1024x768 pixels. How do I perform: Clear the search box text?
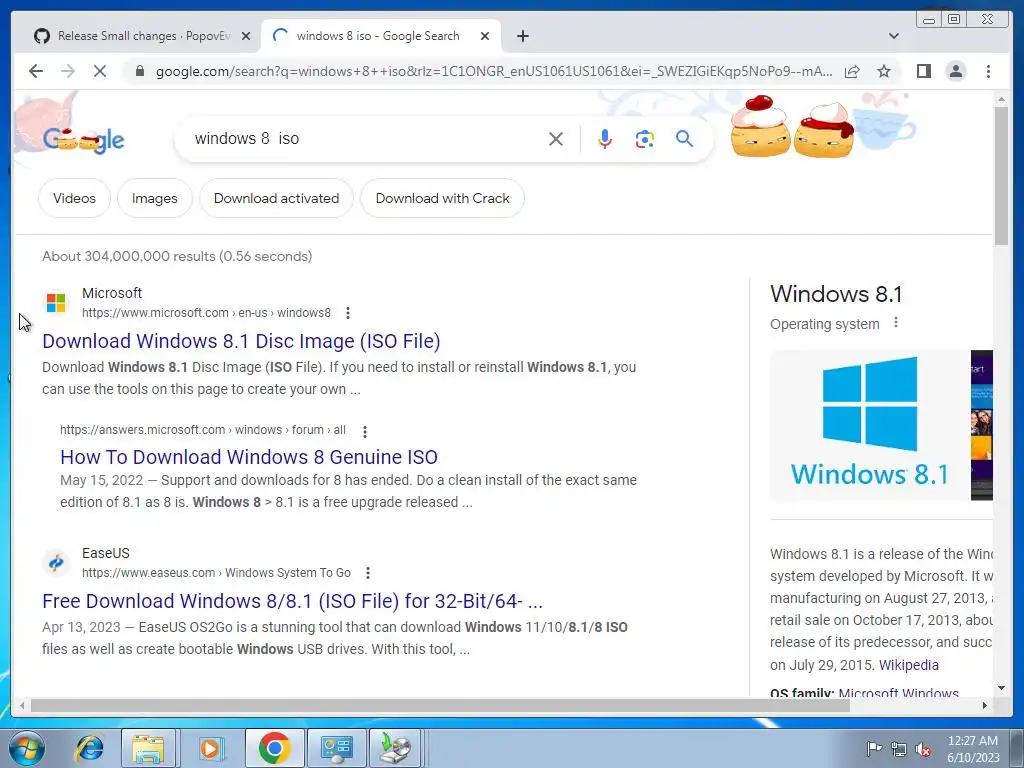(x=556, y=138)
